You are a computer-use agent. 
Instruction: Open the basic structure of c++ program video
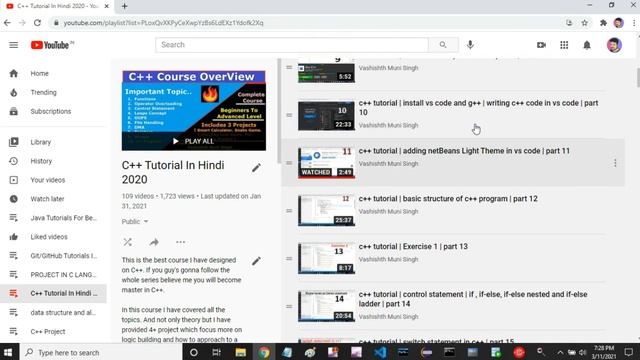click(448, 199)
